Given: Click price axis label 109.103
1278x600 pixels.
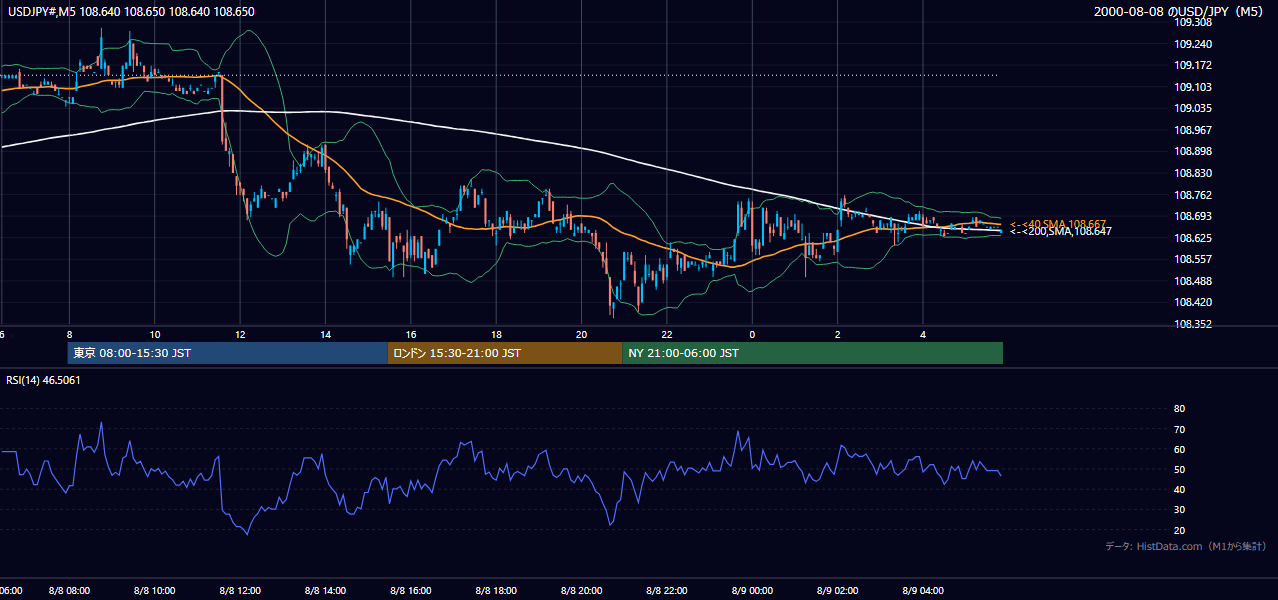Looking at the screenshot, I should (x=1191, y=87).
